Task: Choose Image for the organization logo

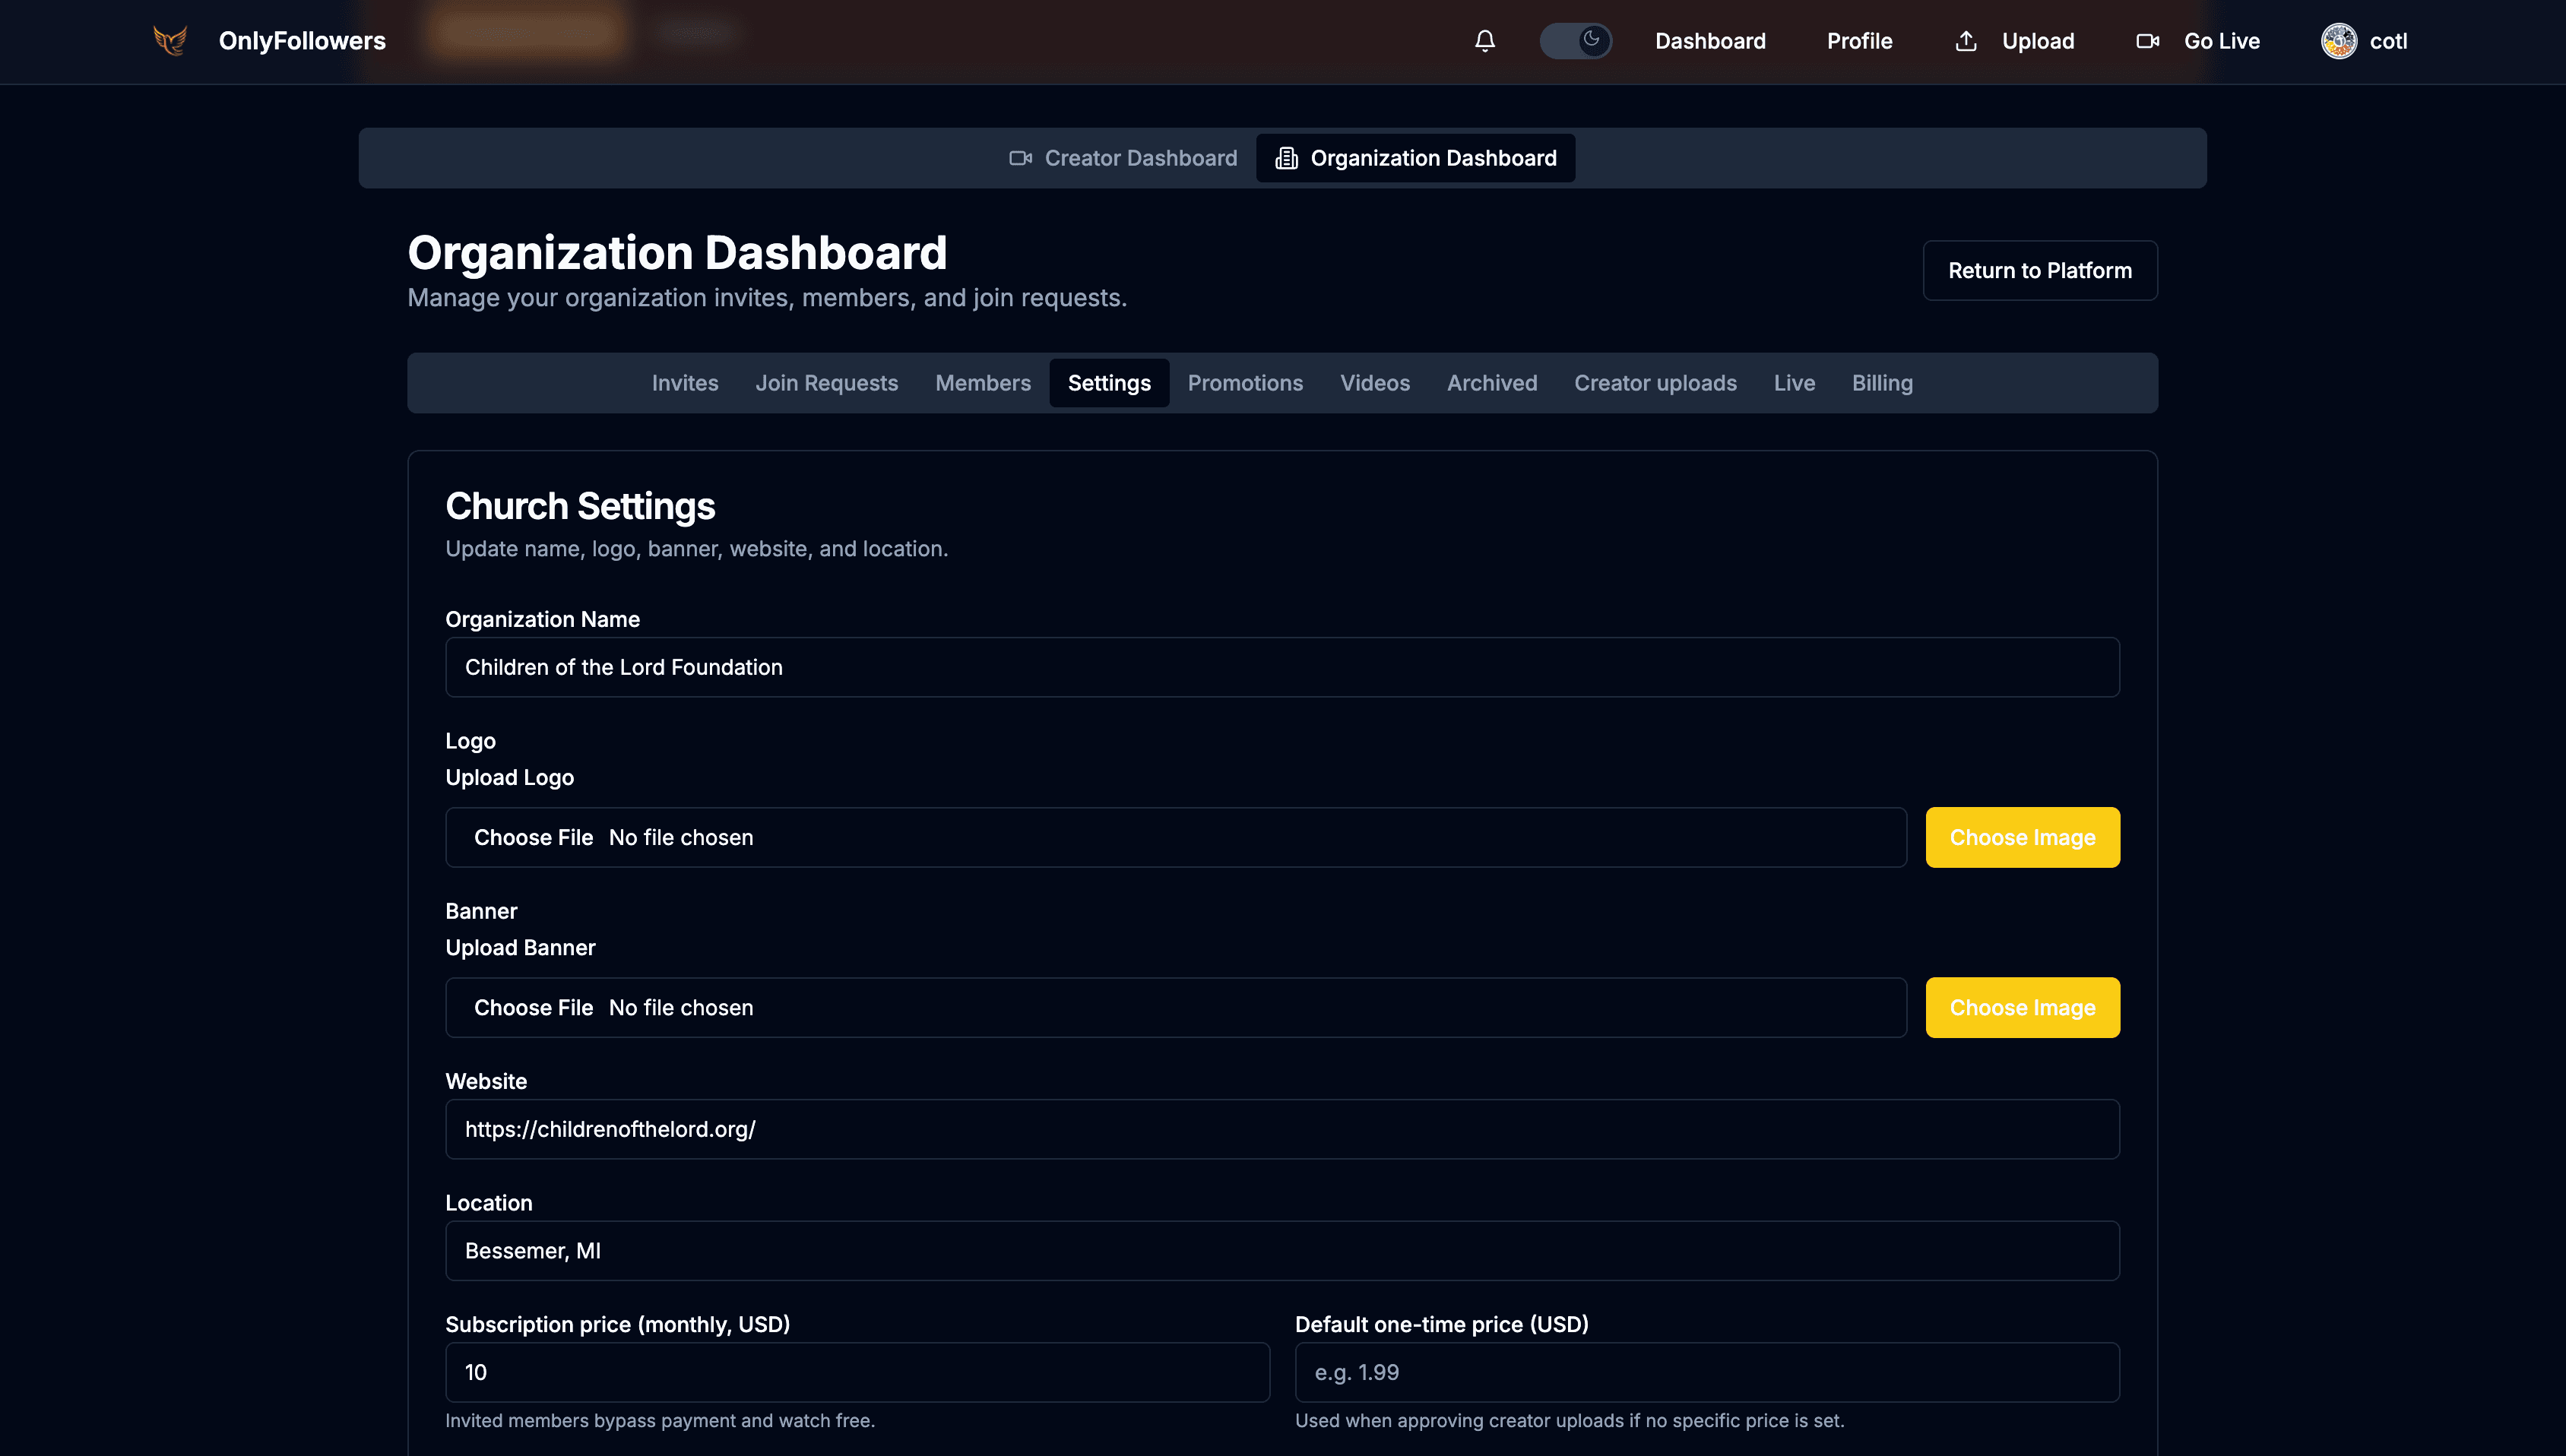Action: click(x=2022, y=837)
